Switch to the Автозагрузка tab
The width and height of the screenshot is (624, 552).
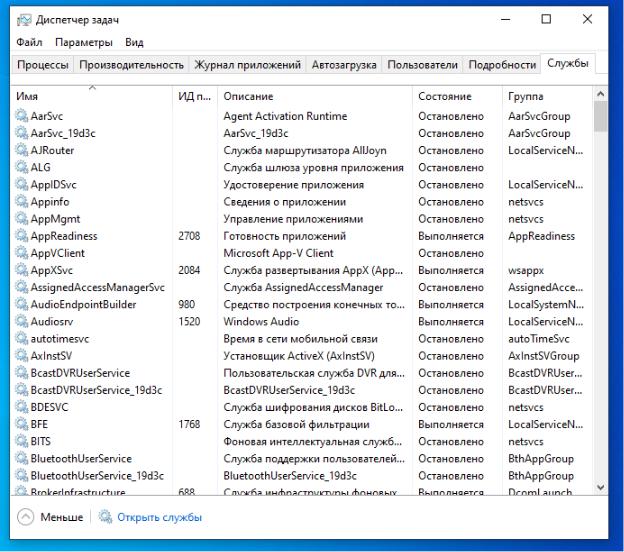344,64
